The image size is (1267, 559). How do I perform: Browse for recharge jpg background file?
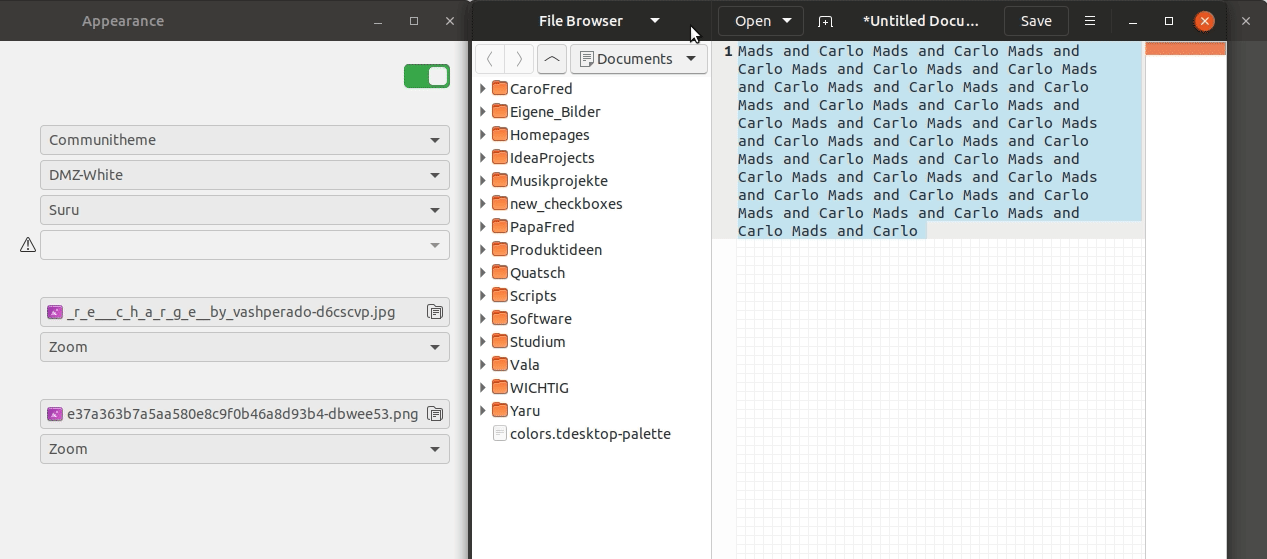click(x=435, y=312)
